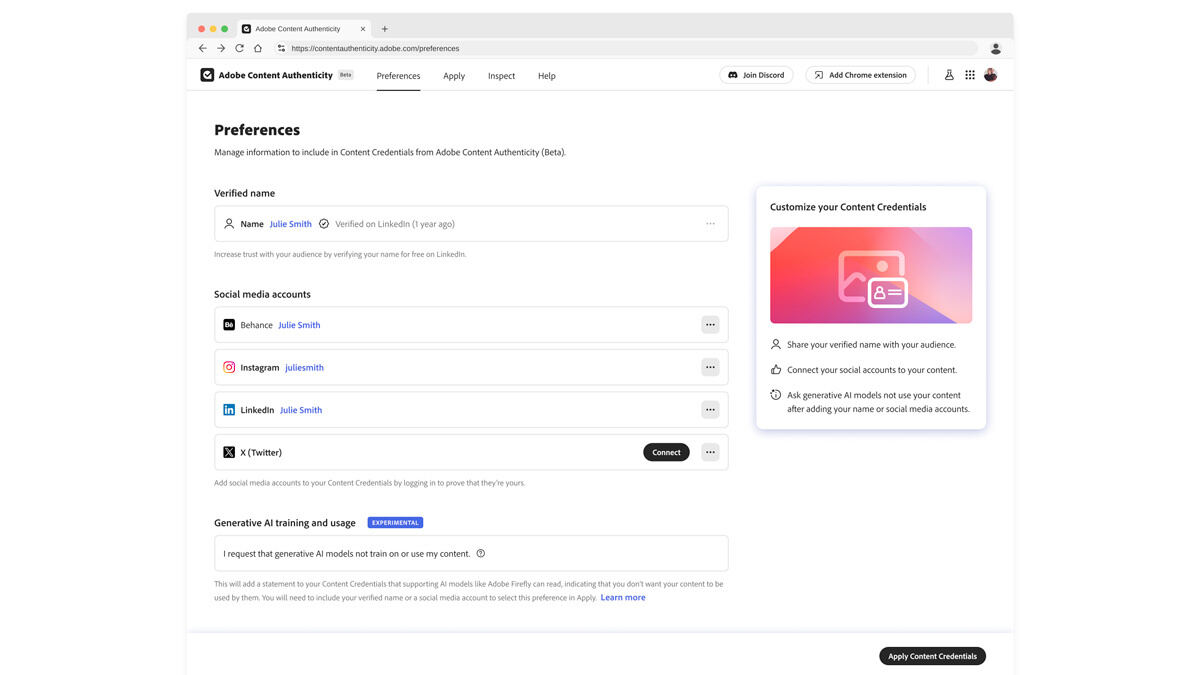Open the Inspect page
Viewport: 1200px width, 675px height.
click(501, 75)
